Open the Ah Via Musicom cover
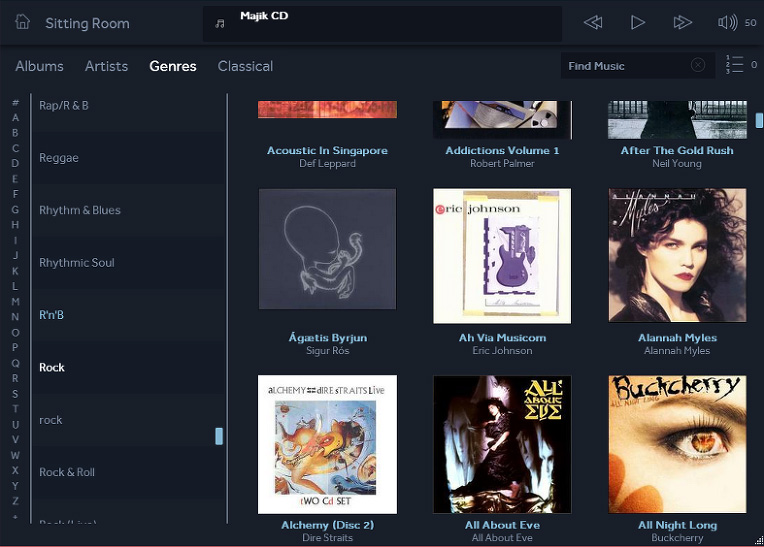The height and width of the screenshot is (547, 764). click(x=502, y=256)
